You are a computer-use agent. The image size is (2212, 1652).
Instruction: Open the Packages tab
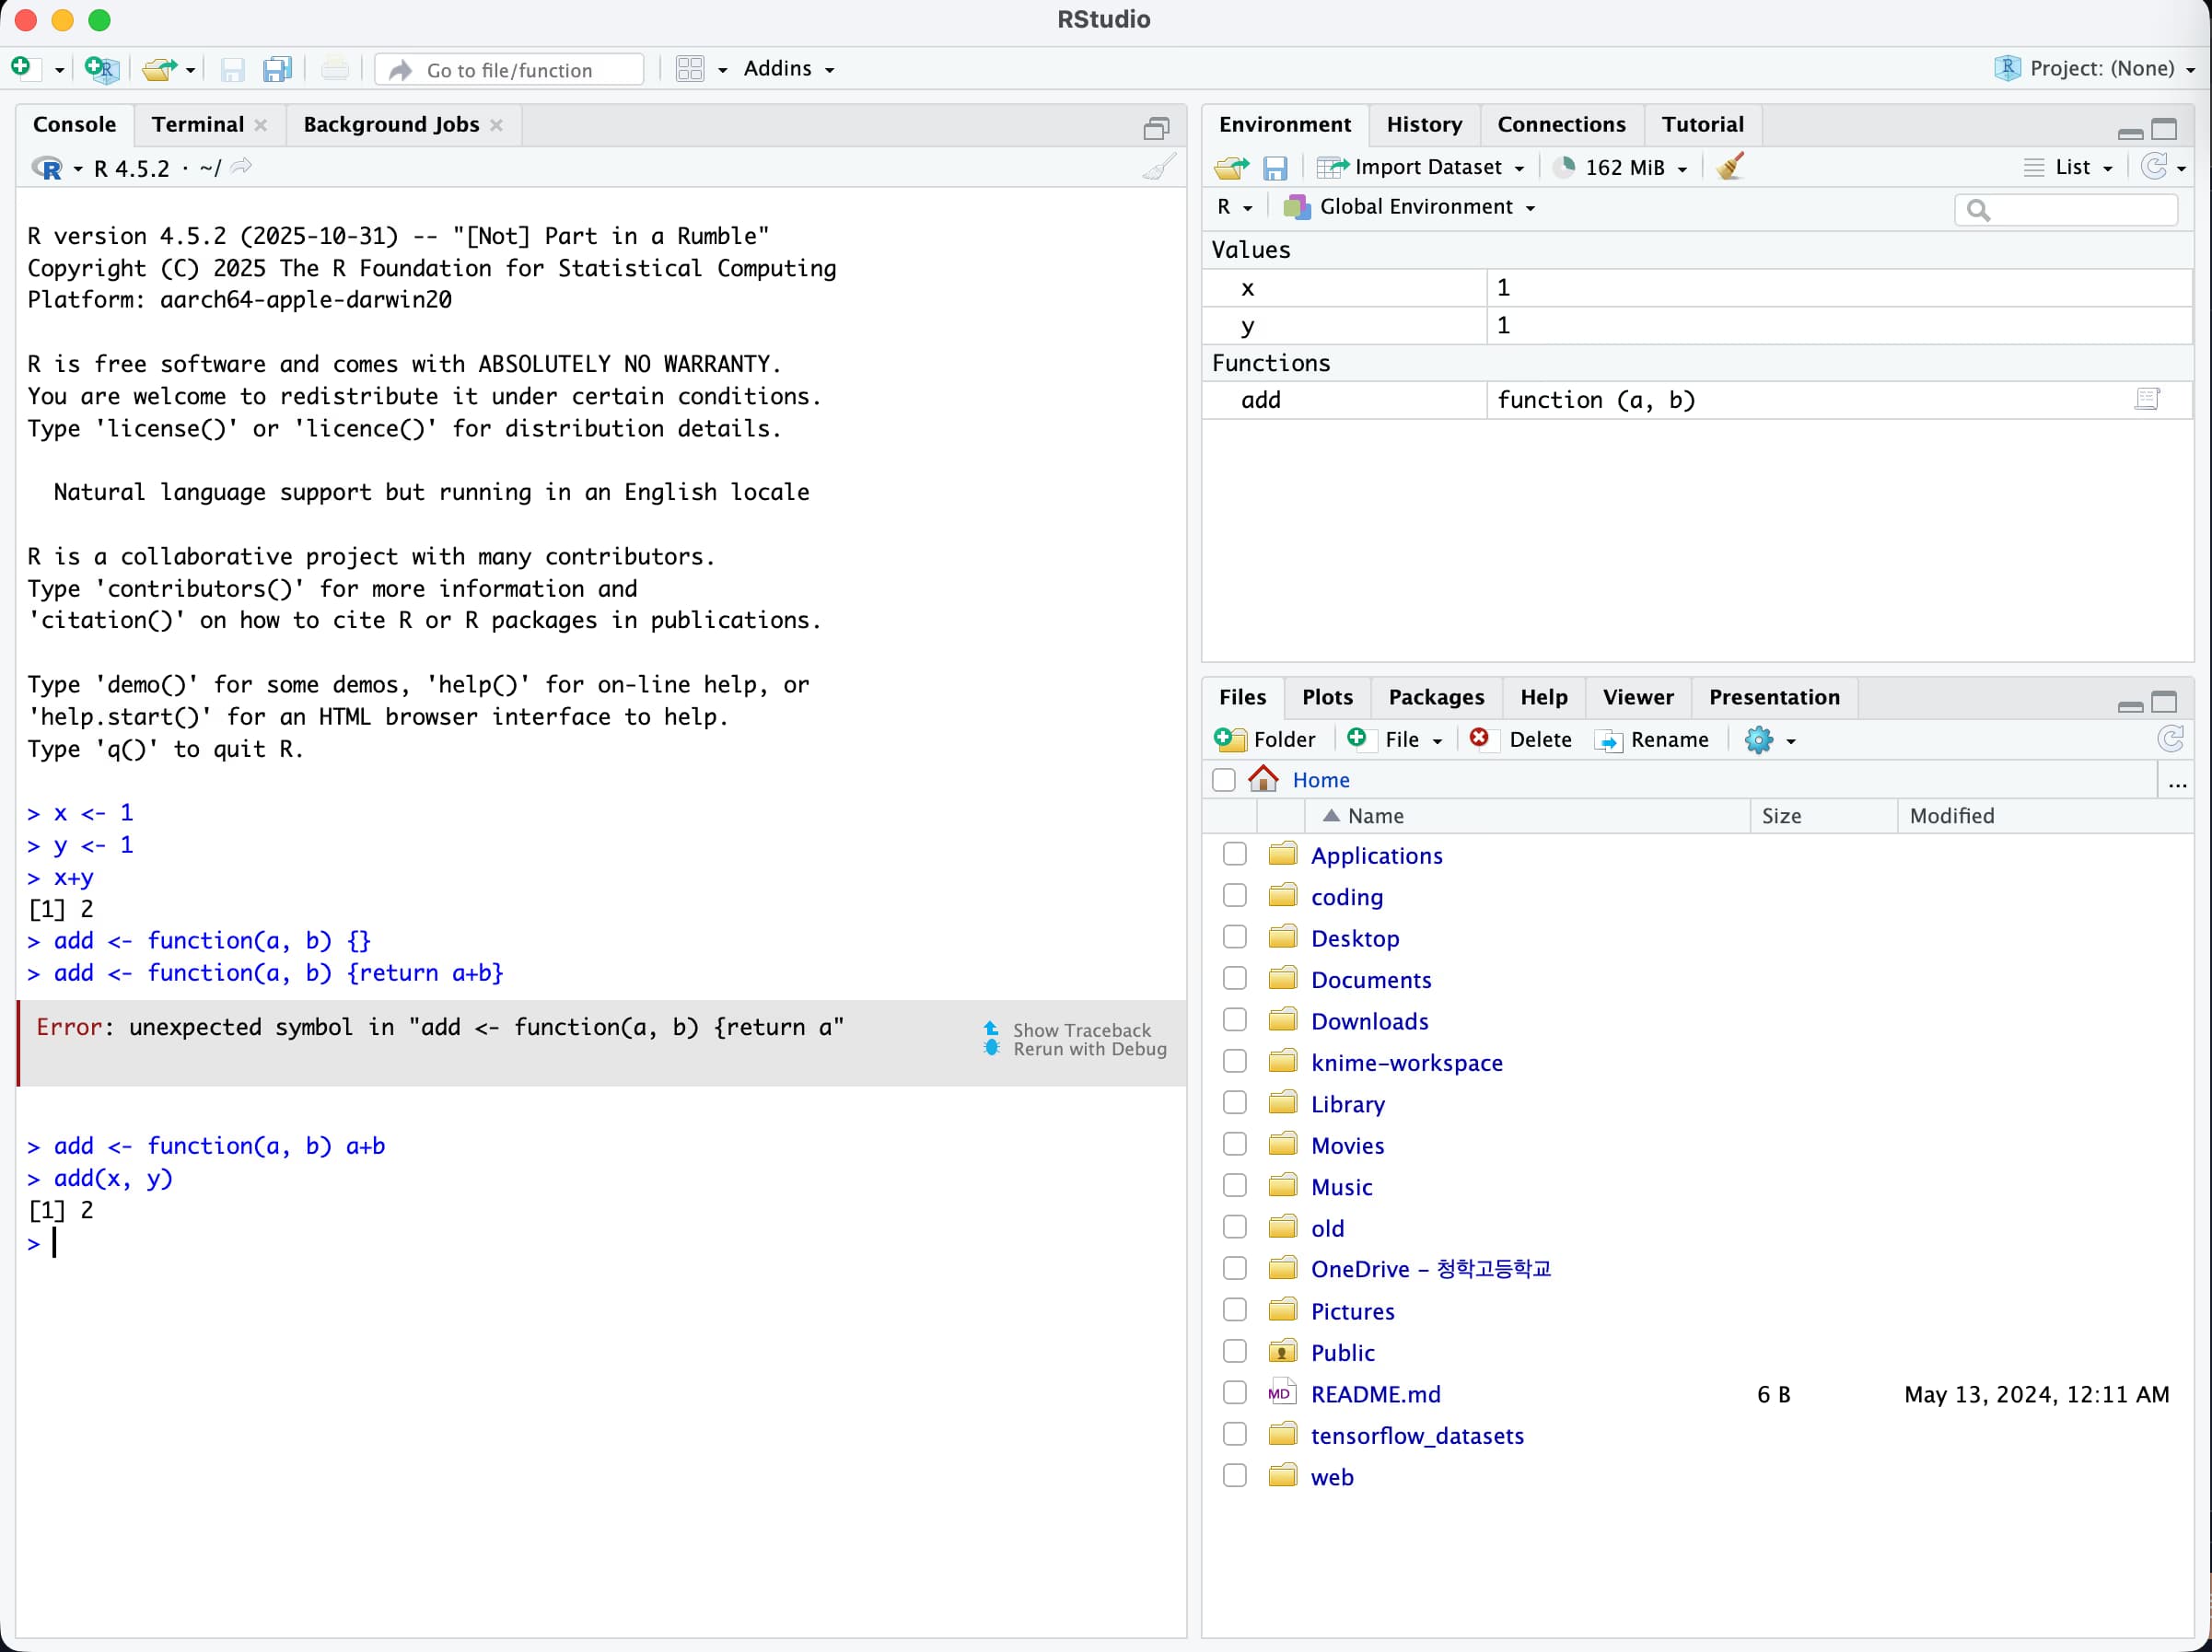pos(1435,697)
